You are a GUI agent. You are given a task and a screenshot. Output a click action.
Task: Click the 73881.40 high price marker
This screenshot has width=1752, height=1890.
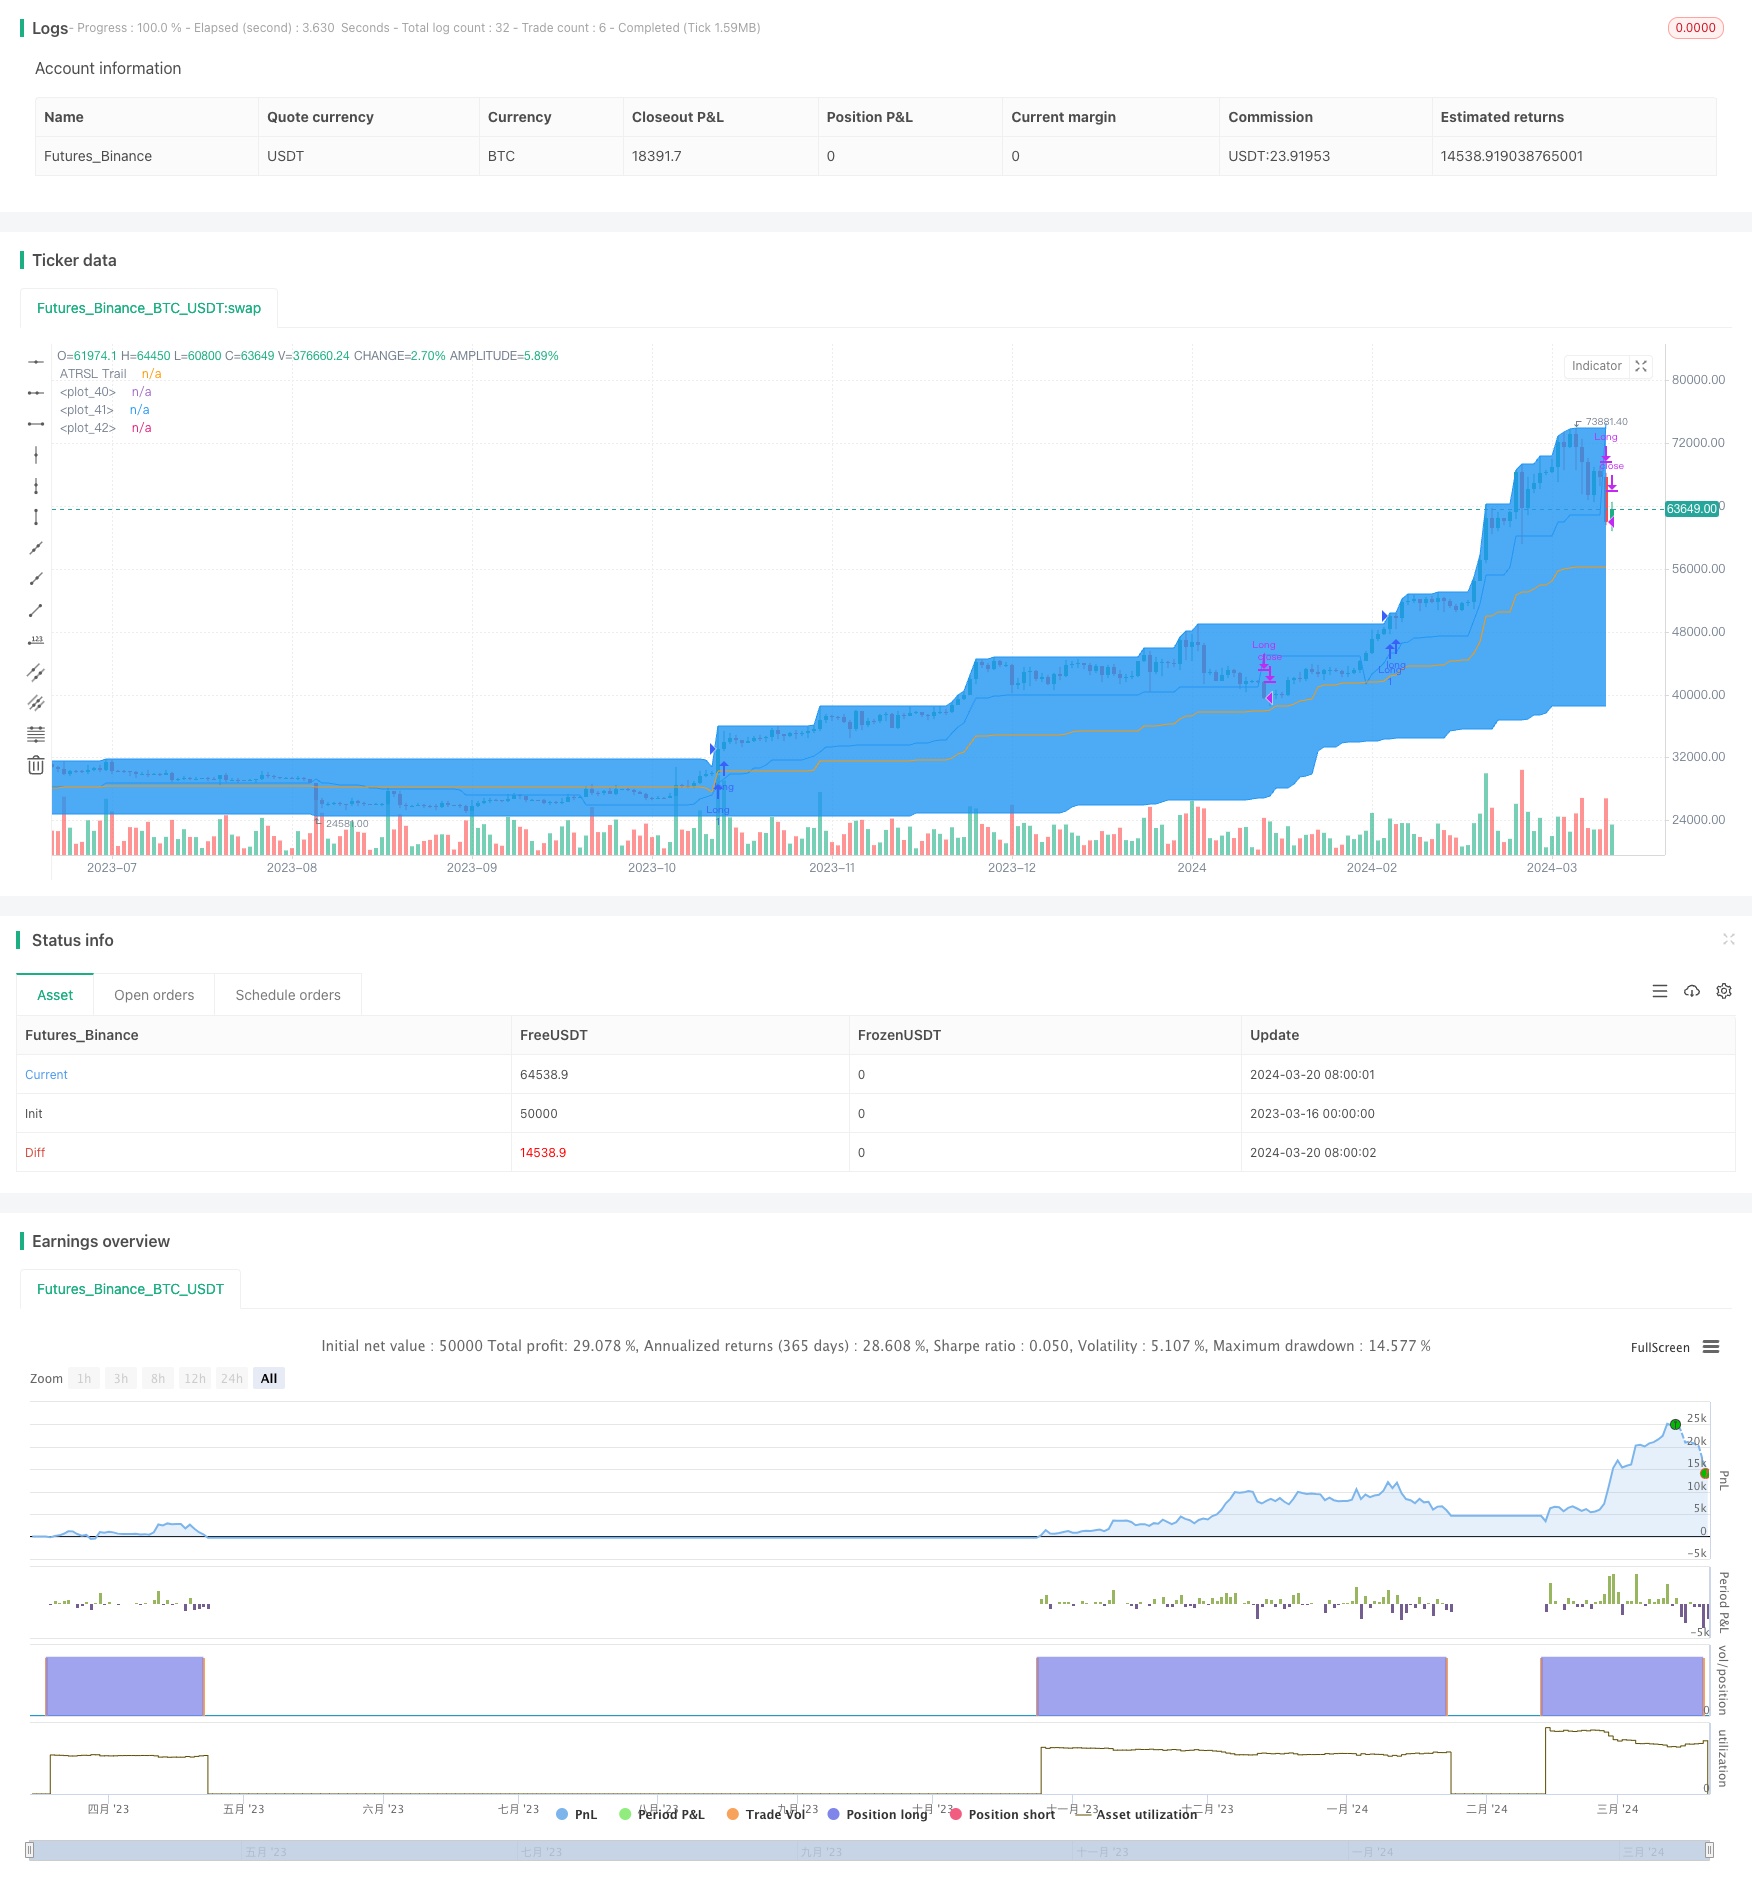pyautogui.click(x=1607, y=422)
